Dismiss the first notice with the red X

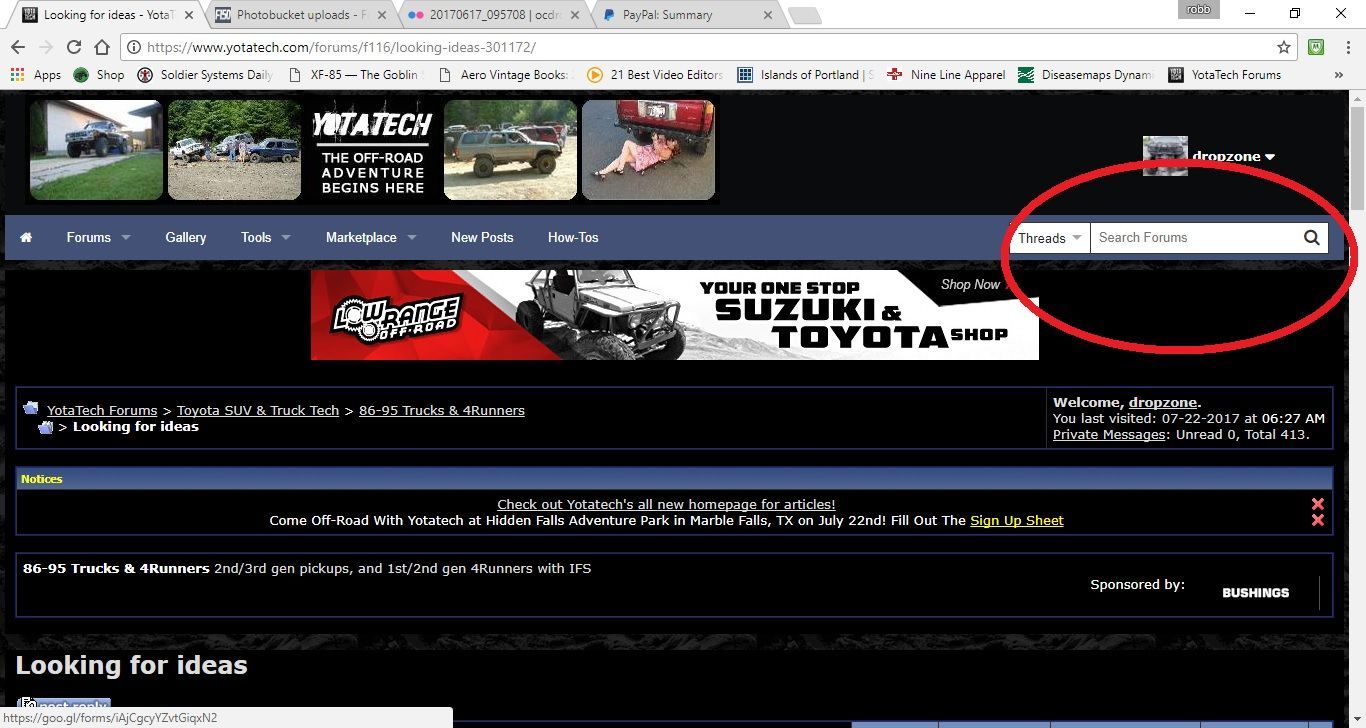click(x=1317, y=504)
